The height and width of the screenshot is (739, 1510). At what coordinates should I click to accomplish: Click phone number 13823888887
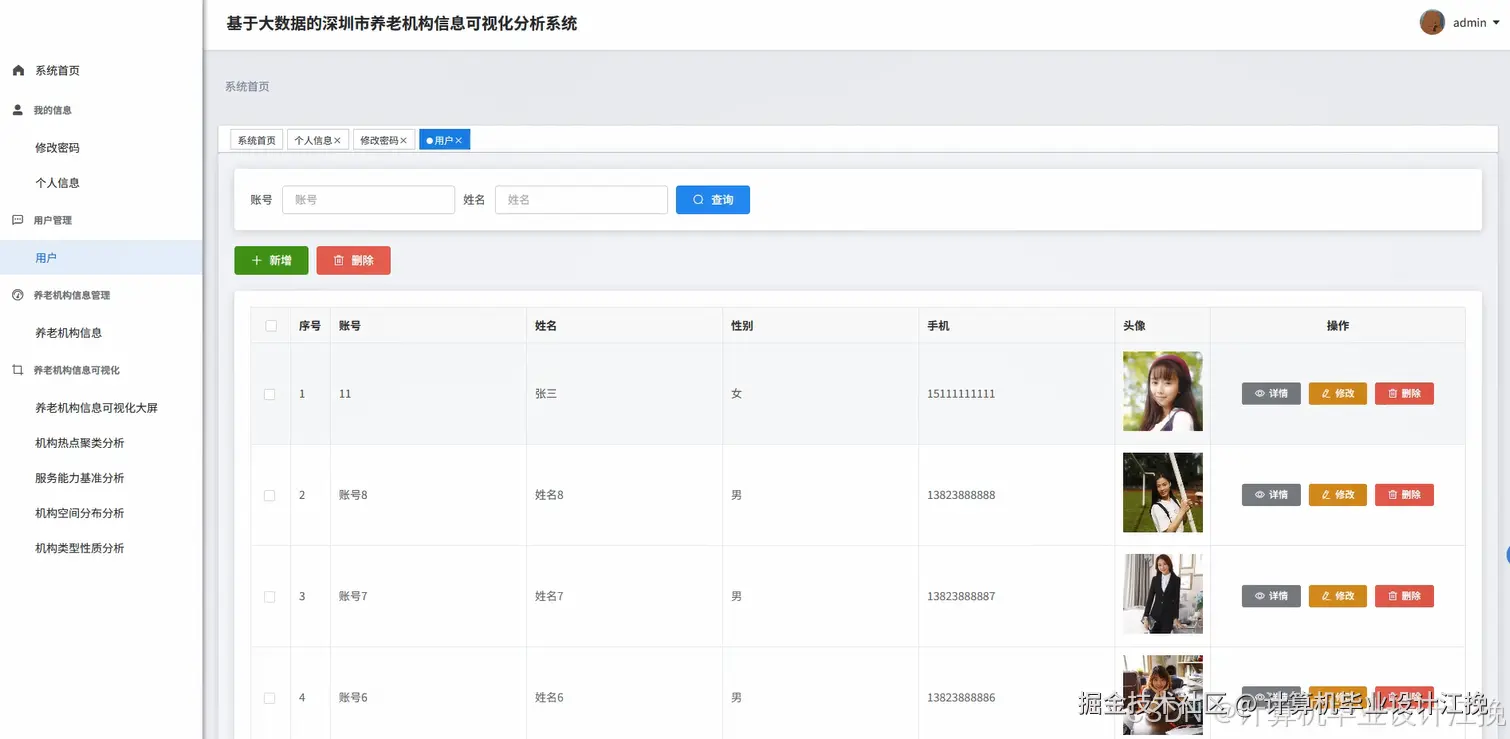[x=961, y=596]
